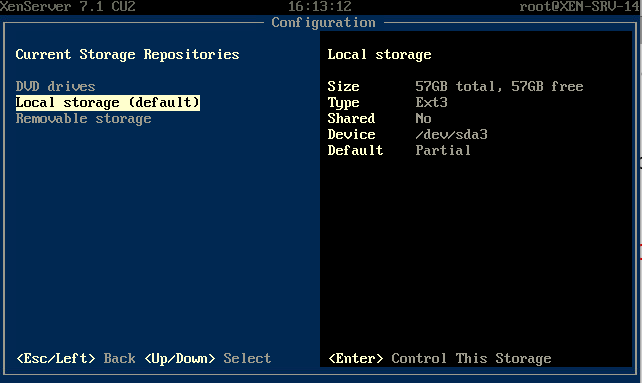The image size is (642, 383).
Task: Click the Configuration title at top
Action: (323, 23)
